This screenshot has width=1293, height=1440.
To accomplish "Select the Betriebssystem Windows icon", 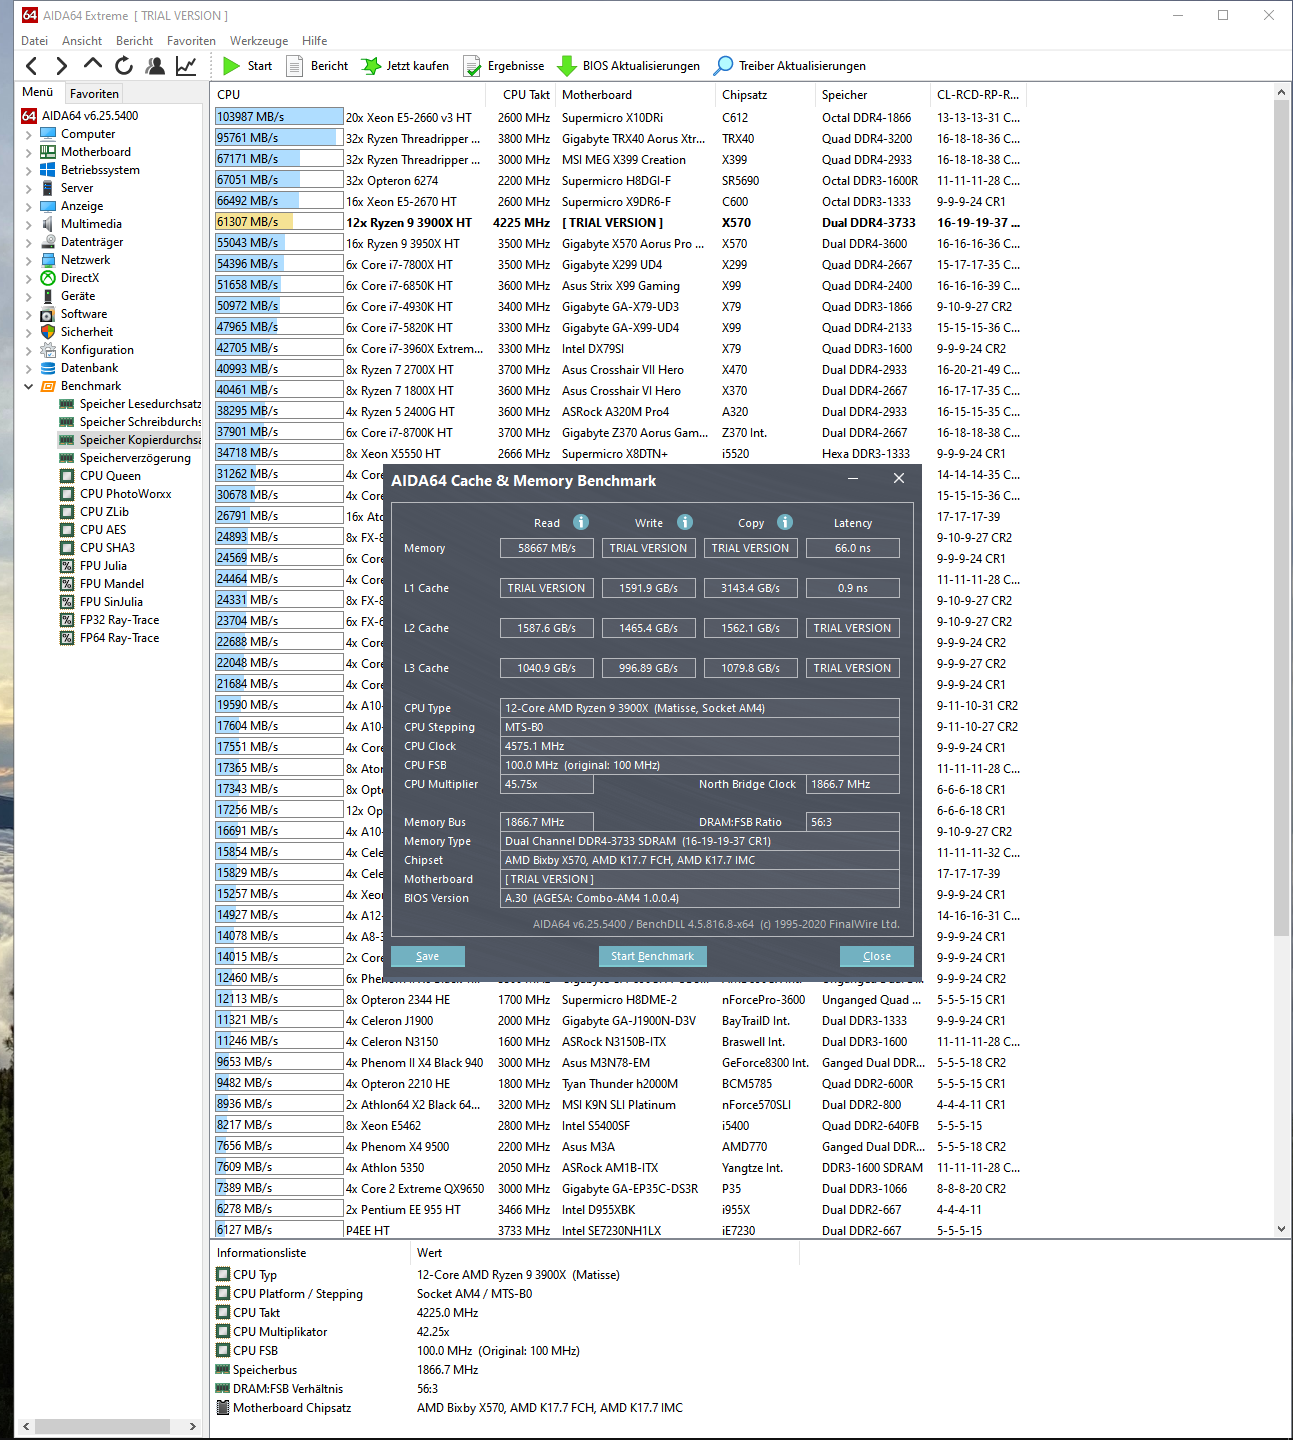I will 48,170.
